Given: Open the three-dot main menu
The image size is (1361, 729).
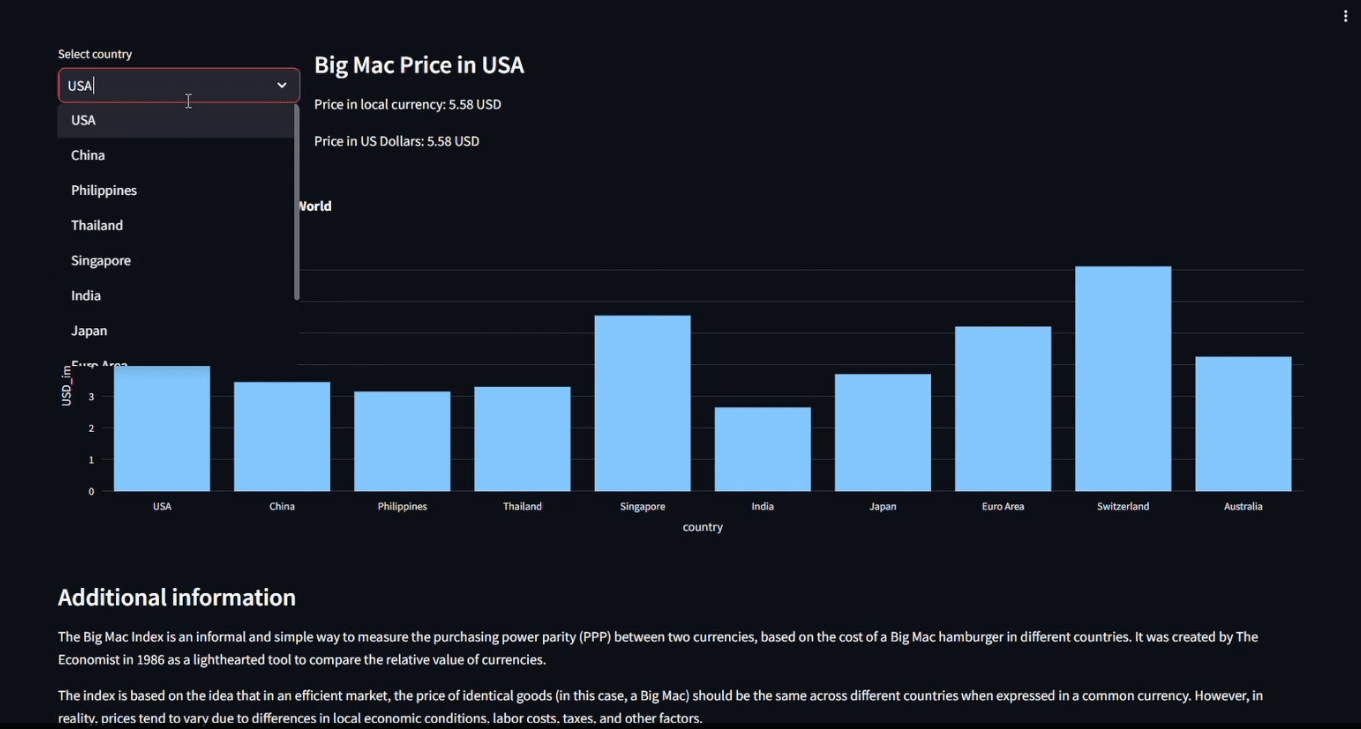Looking at the screenshot, I should [x=1345, y=16].
